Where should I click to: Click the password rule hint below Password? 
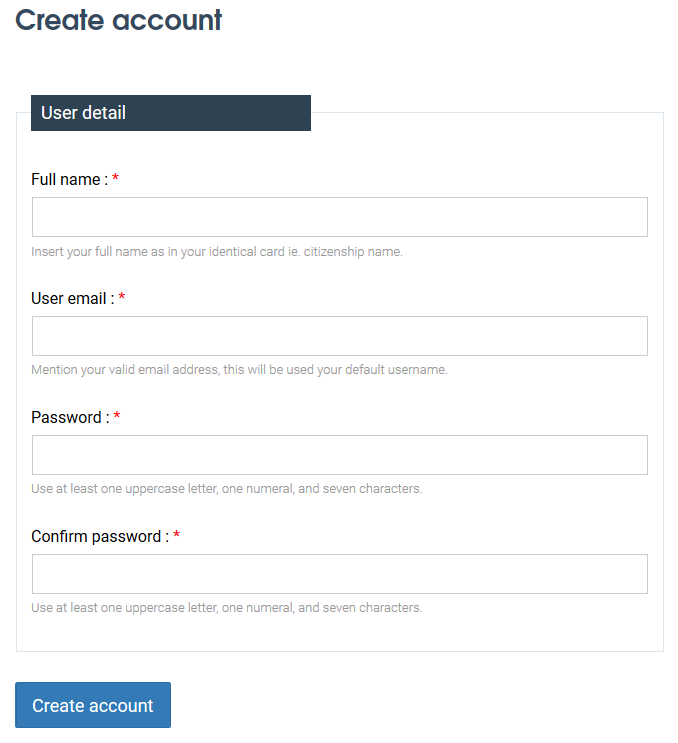pos(226,489)
